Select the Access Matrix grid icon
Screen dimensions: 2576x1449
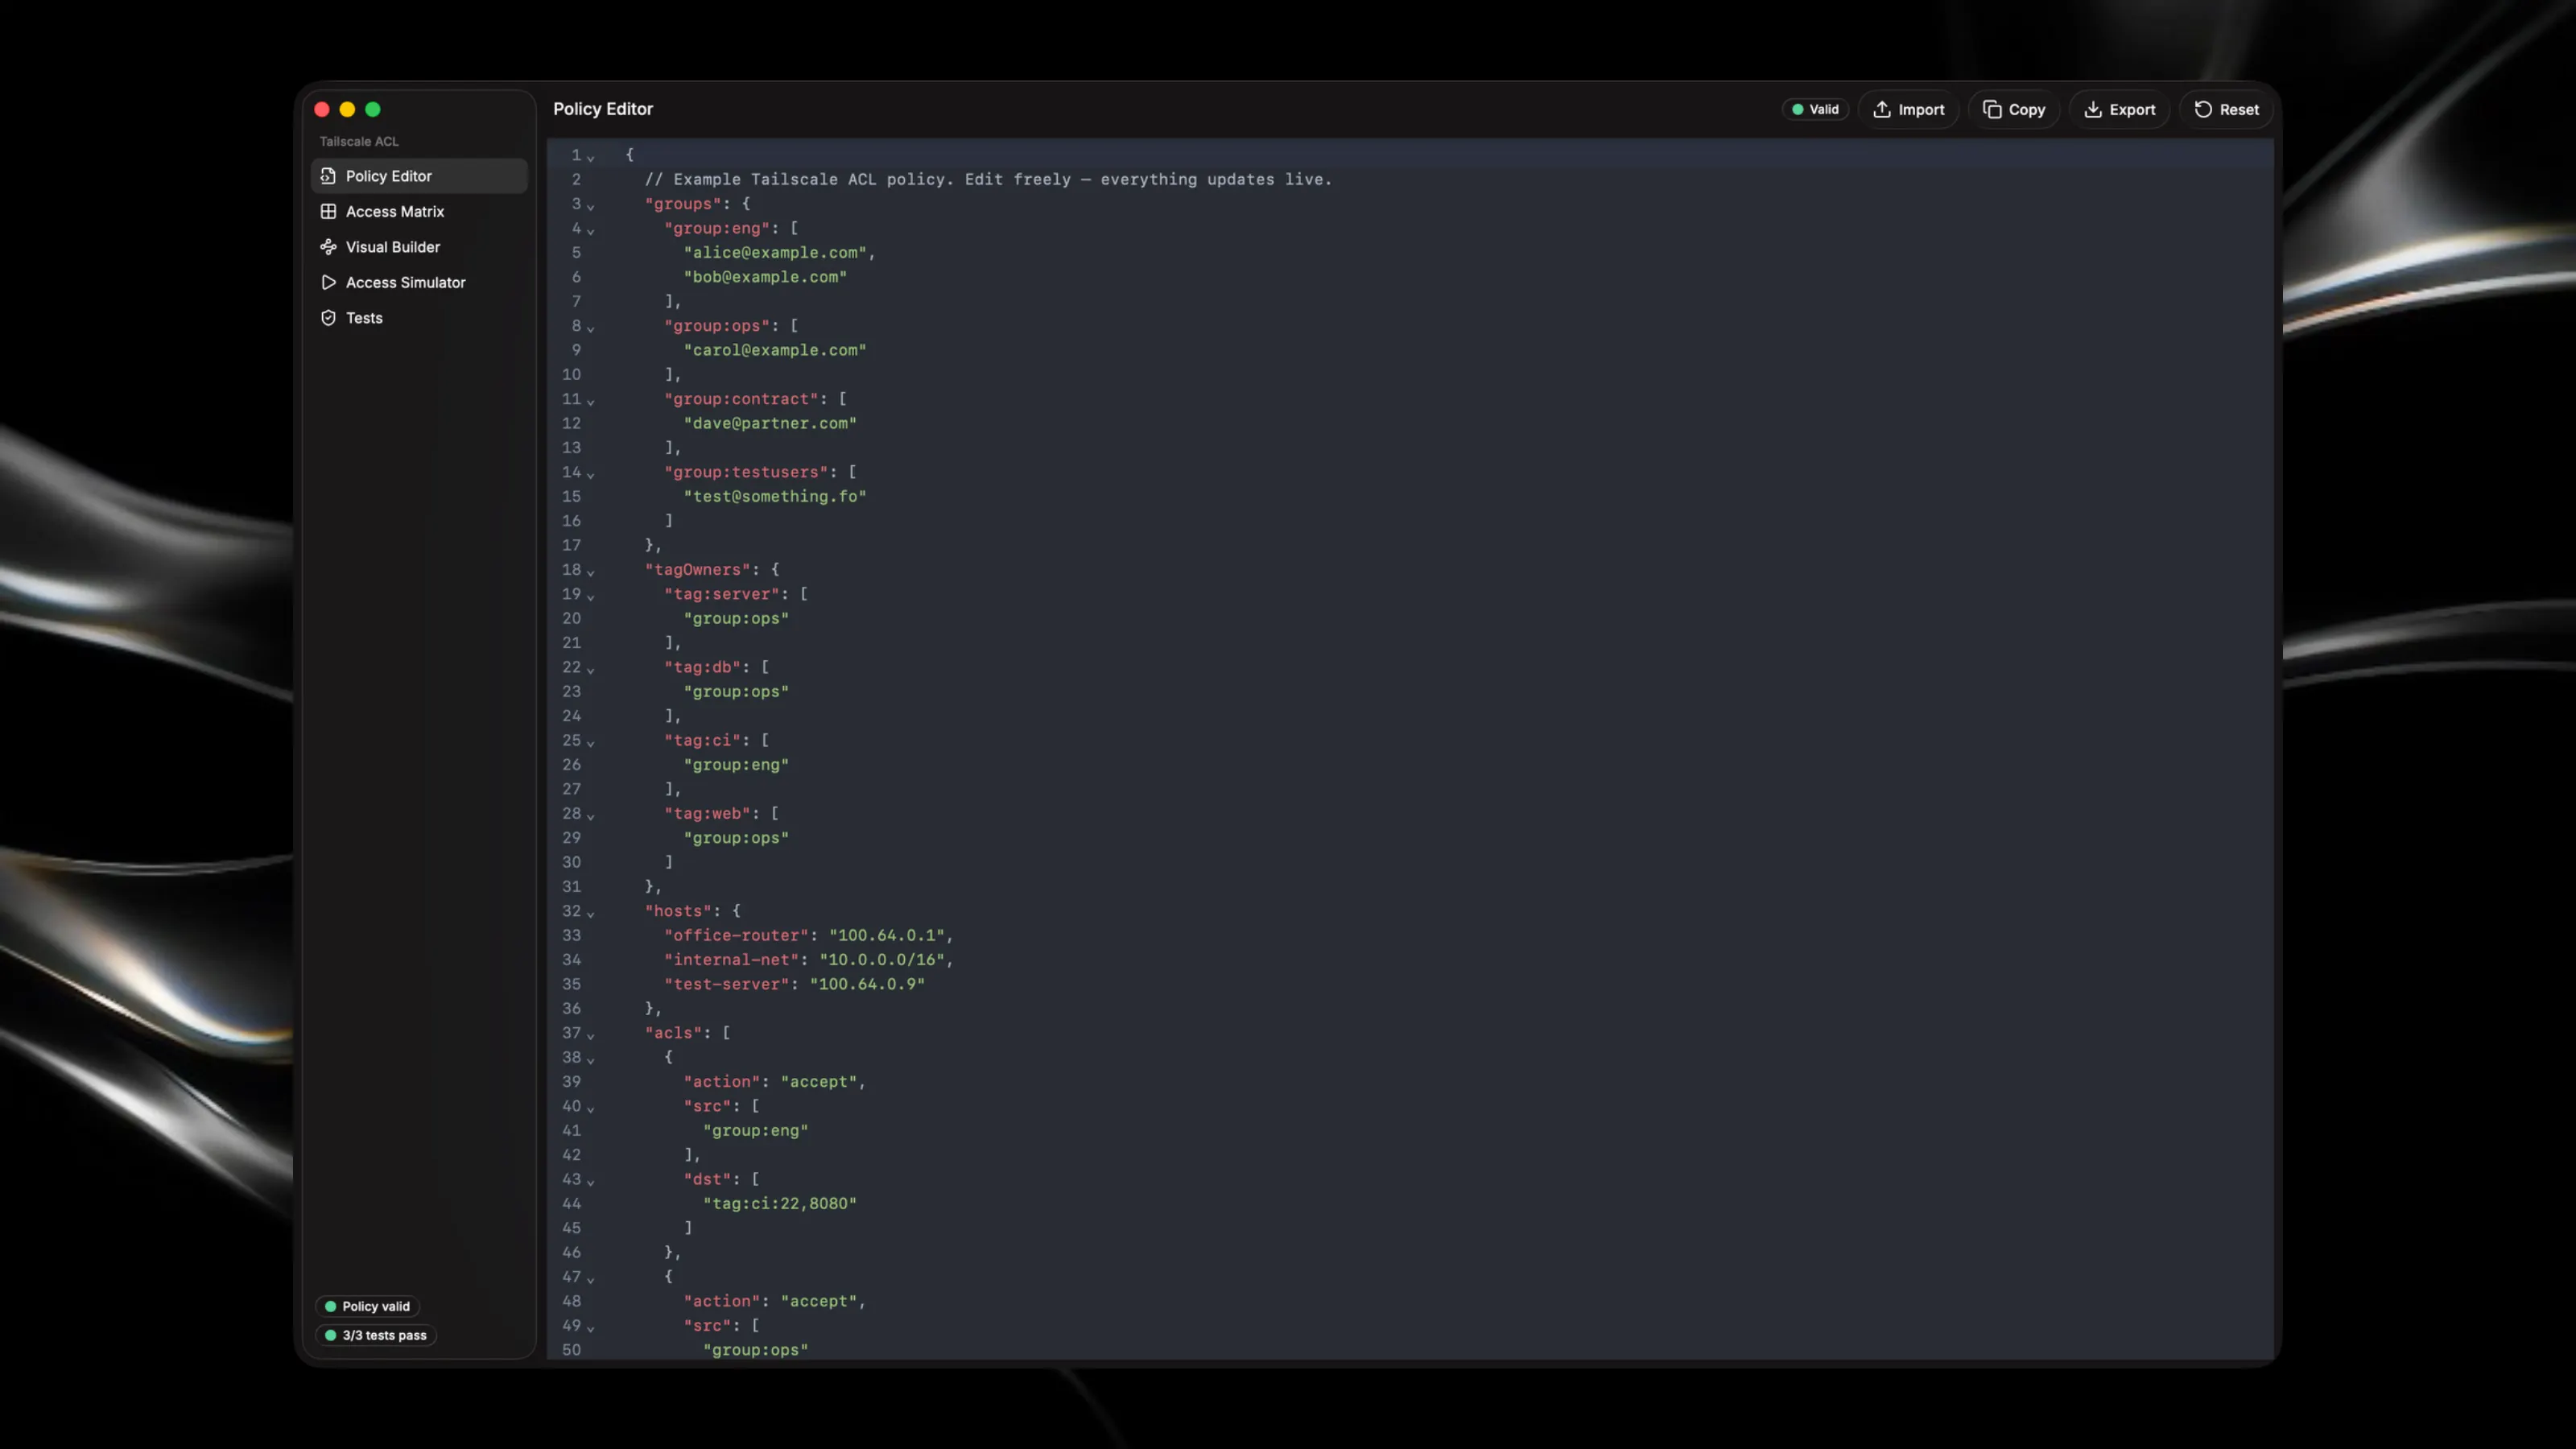point(328,211)
